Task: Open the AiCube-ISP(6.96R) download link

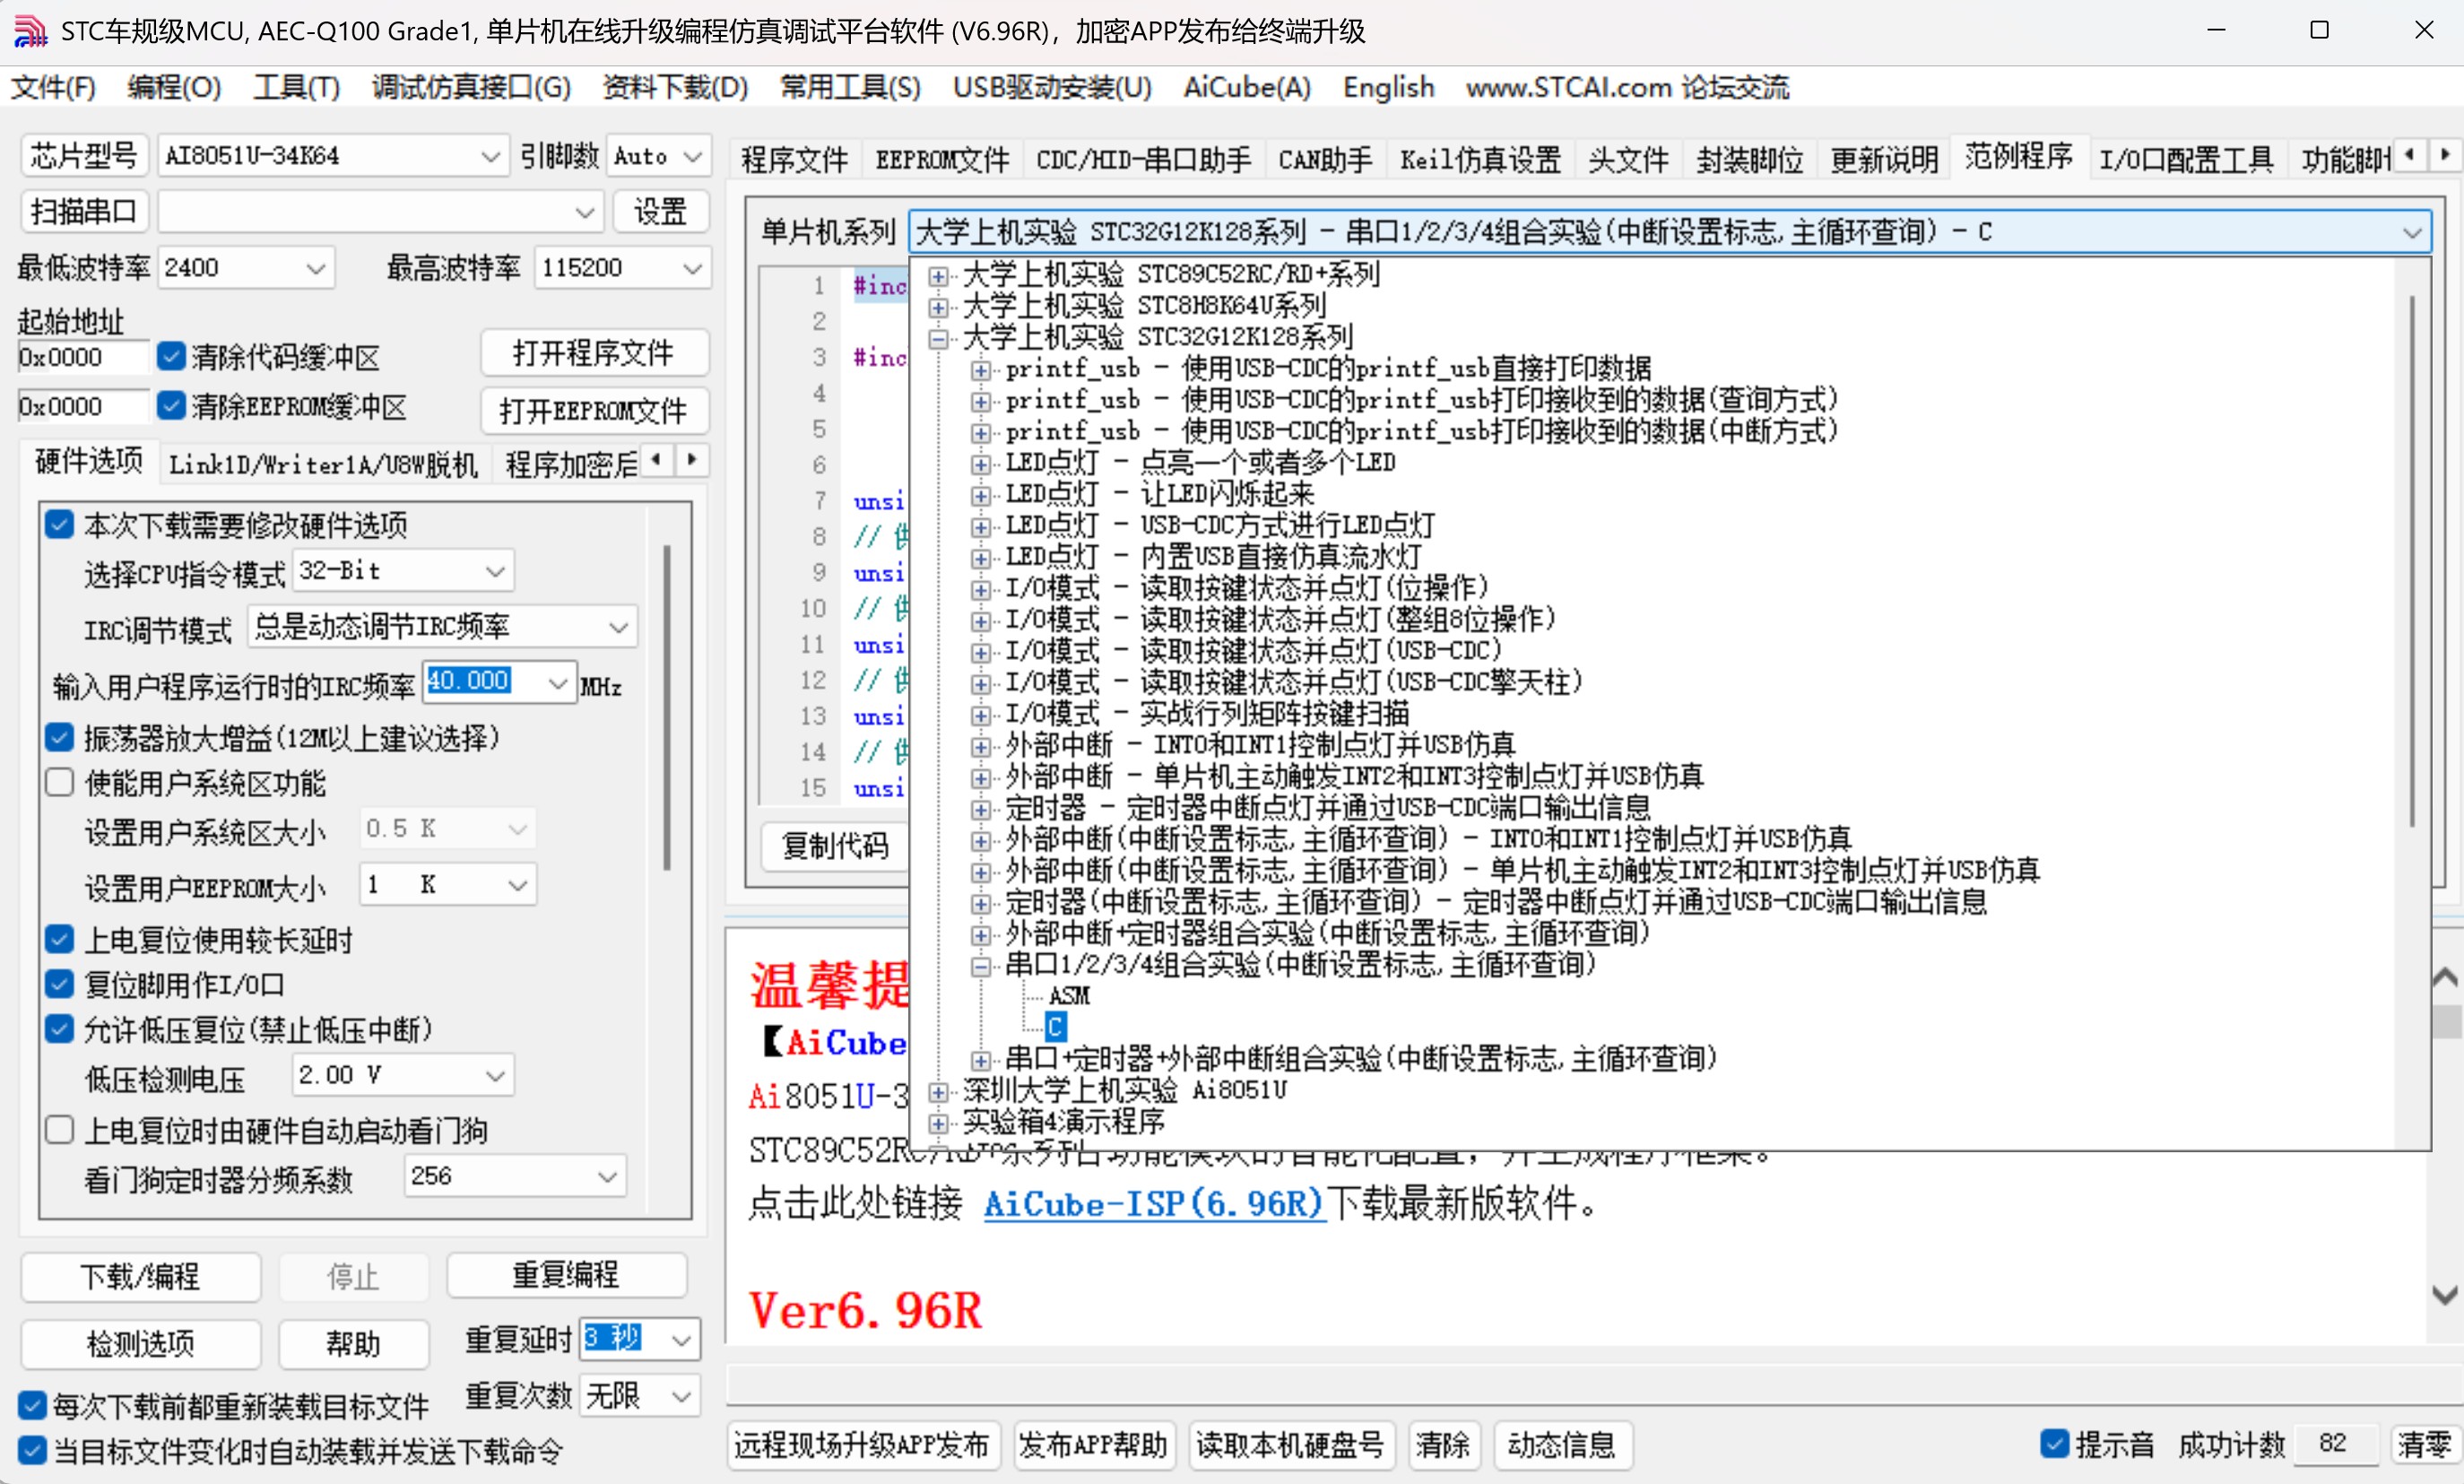Action: (1153, 1203)
